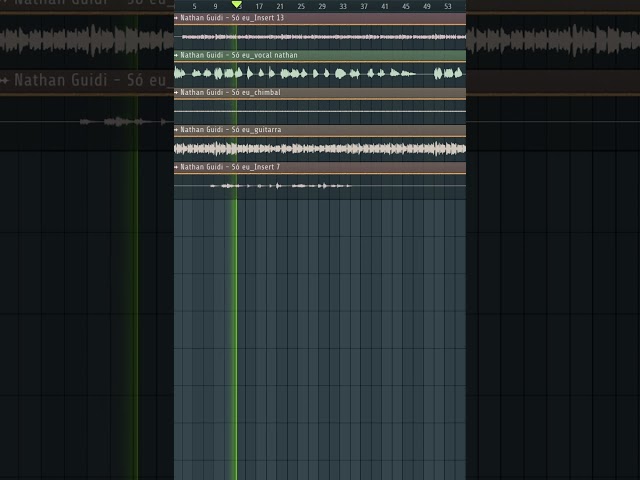Open clip menu arrow for Insert 7 clip

[x=176, y=167]
